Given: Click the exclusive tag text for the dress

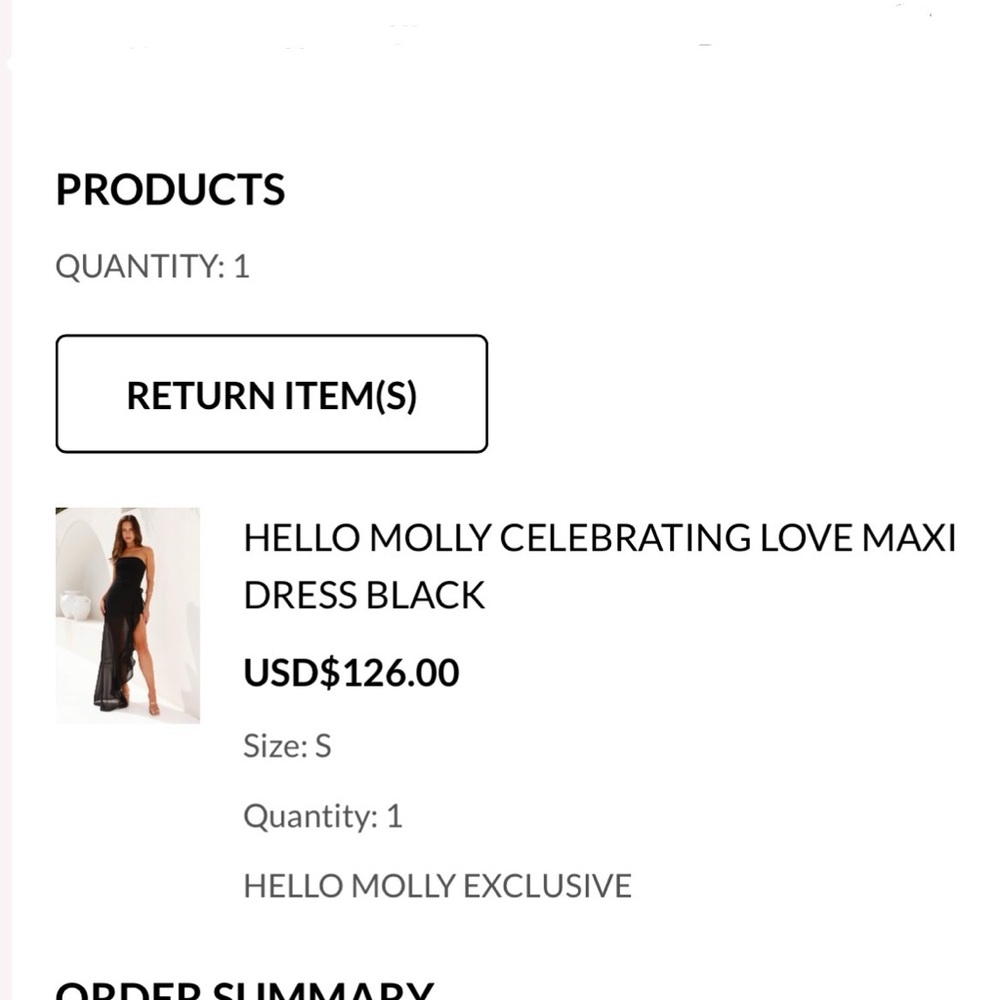Looking at the screenshot, I should tap(437, 884).
